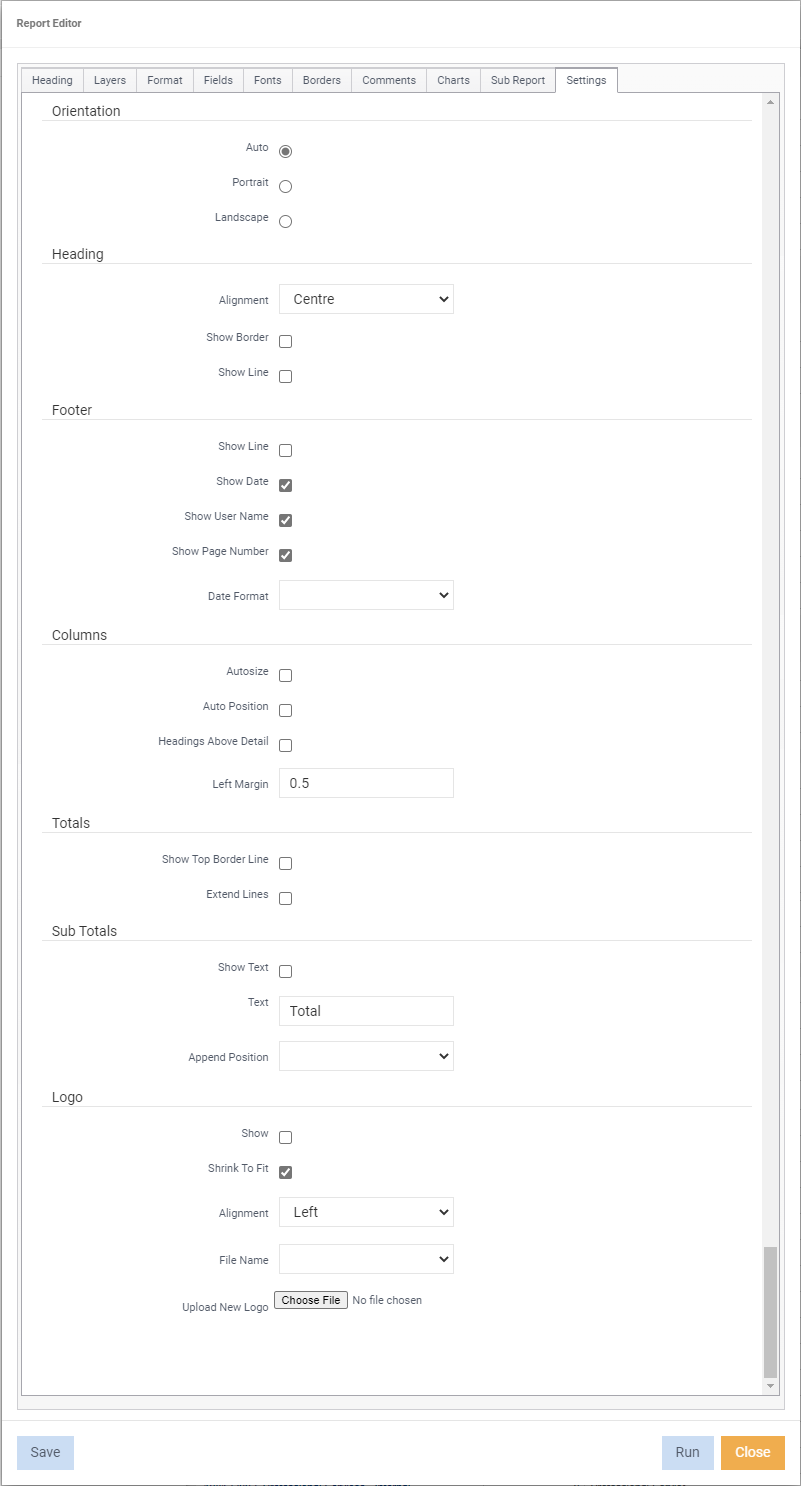
Task: Enable Autosize for columns
Action: (x=285, y=674)
